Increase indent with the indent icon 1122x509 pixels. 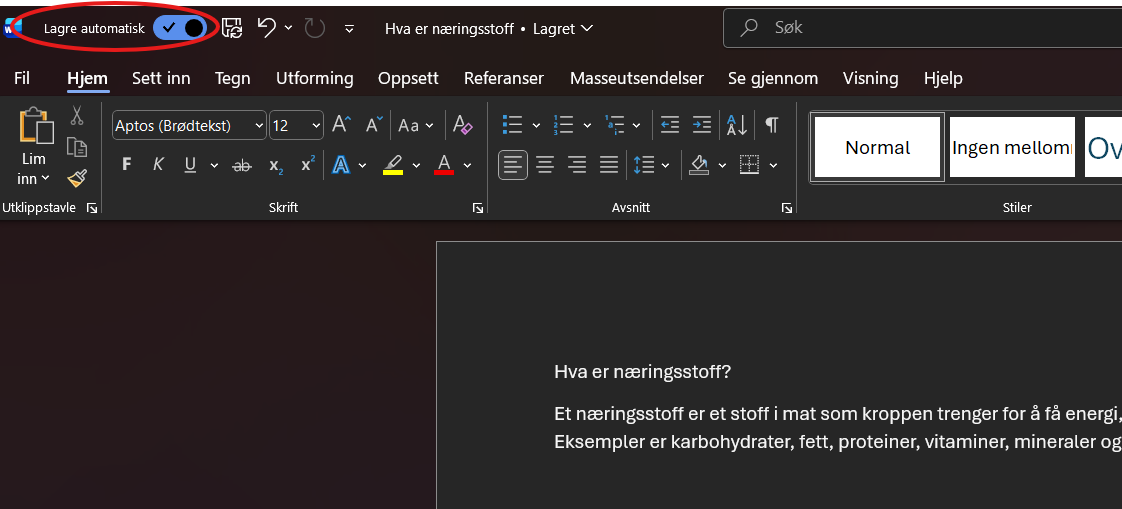pyautogui.click(x=702, y=125)
